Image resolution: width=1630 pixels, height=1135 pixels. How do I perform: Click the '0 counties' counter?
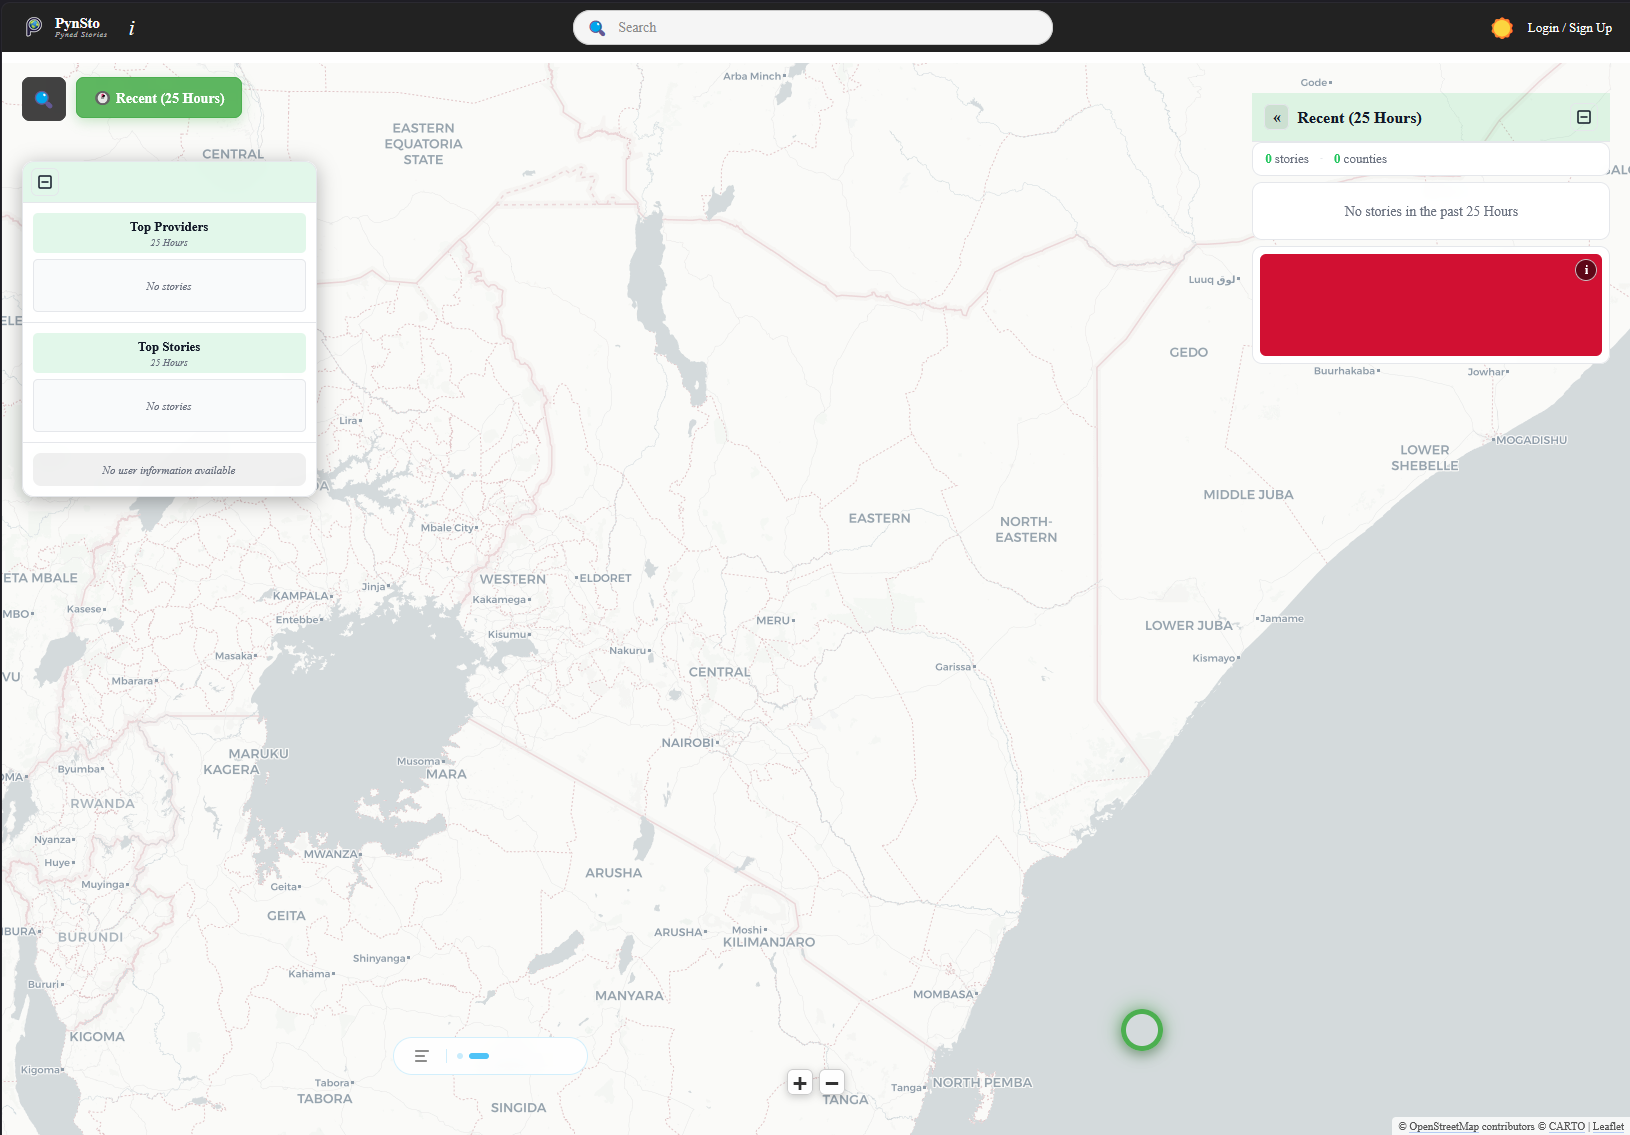pos(1360,159)
